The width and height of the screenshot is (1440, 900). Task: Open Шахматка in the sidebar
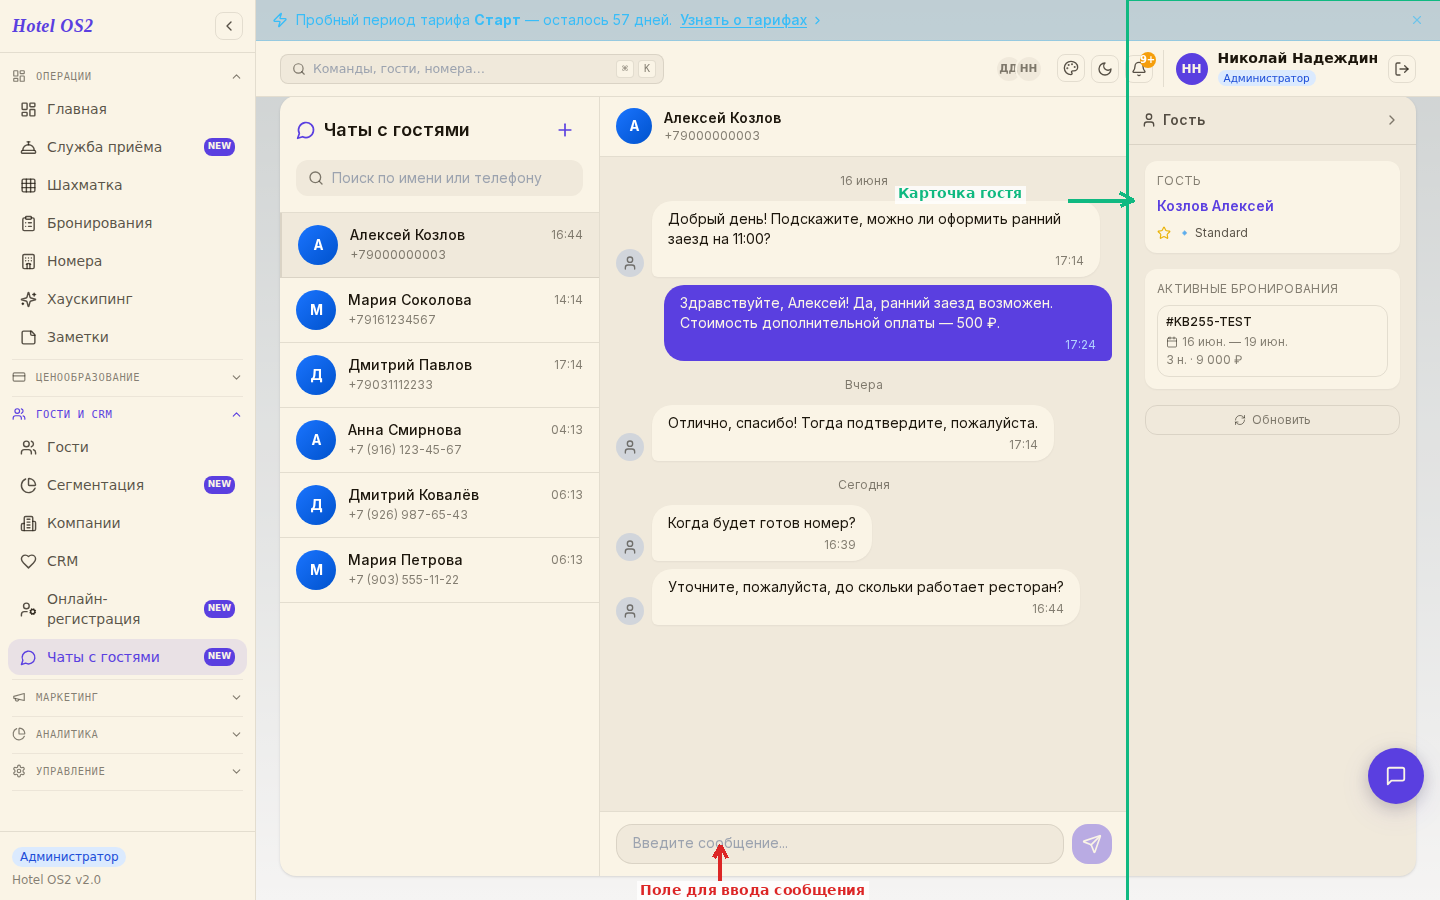127,185
